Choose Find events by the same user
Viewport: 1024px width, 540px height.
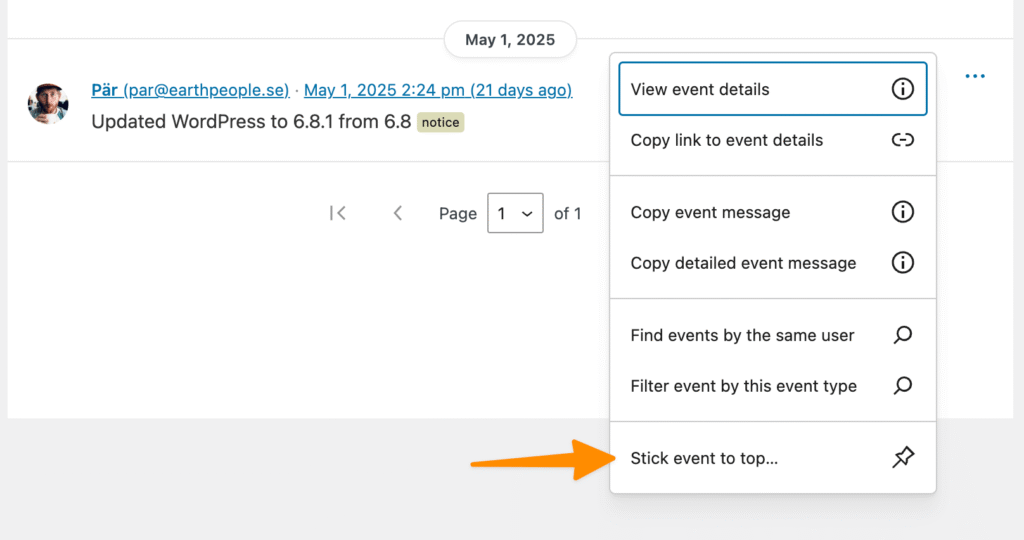pyautogui.click(x=742, y=335)
